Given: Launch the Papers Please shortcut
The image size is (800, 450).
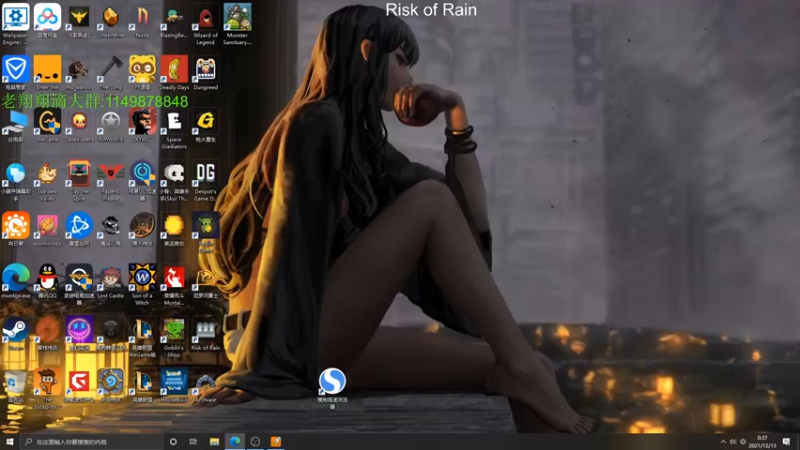Looking at the screenshot, I should (x=110, y=181).
